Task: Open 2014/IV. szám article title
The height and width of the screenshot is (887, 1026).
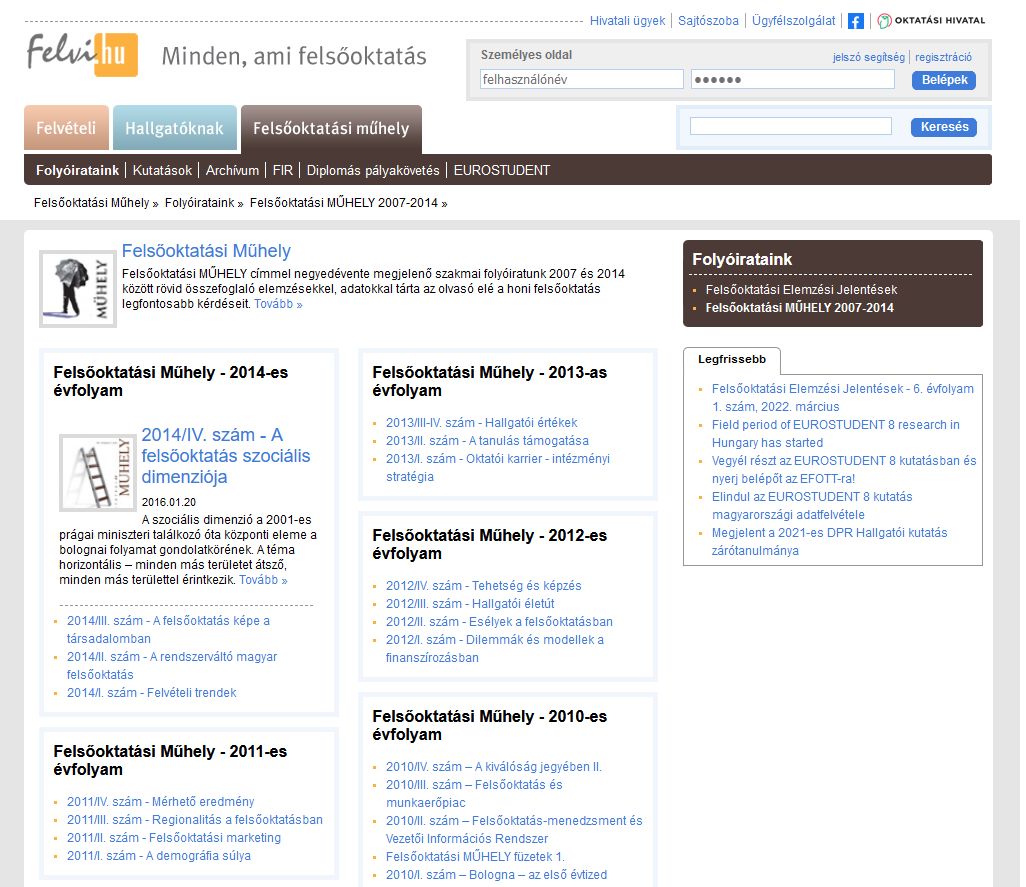Action: click(x=226, y=456)
